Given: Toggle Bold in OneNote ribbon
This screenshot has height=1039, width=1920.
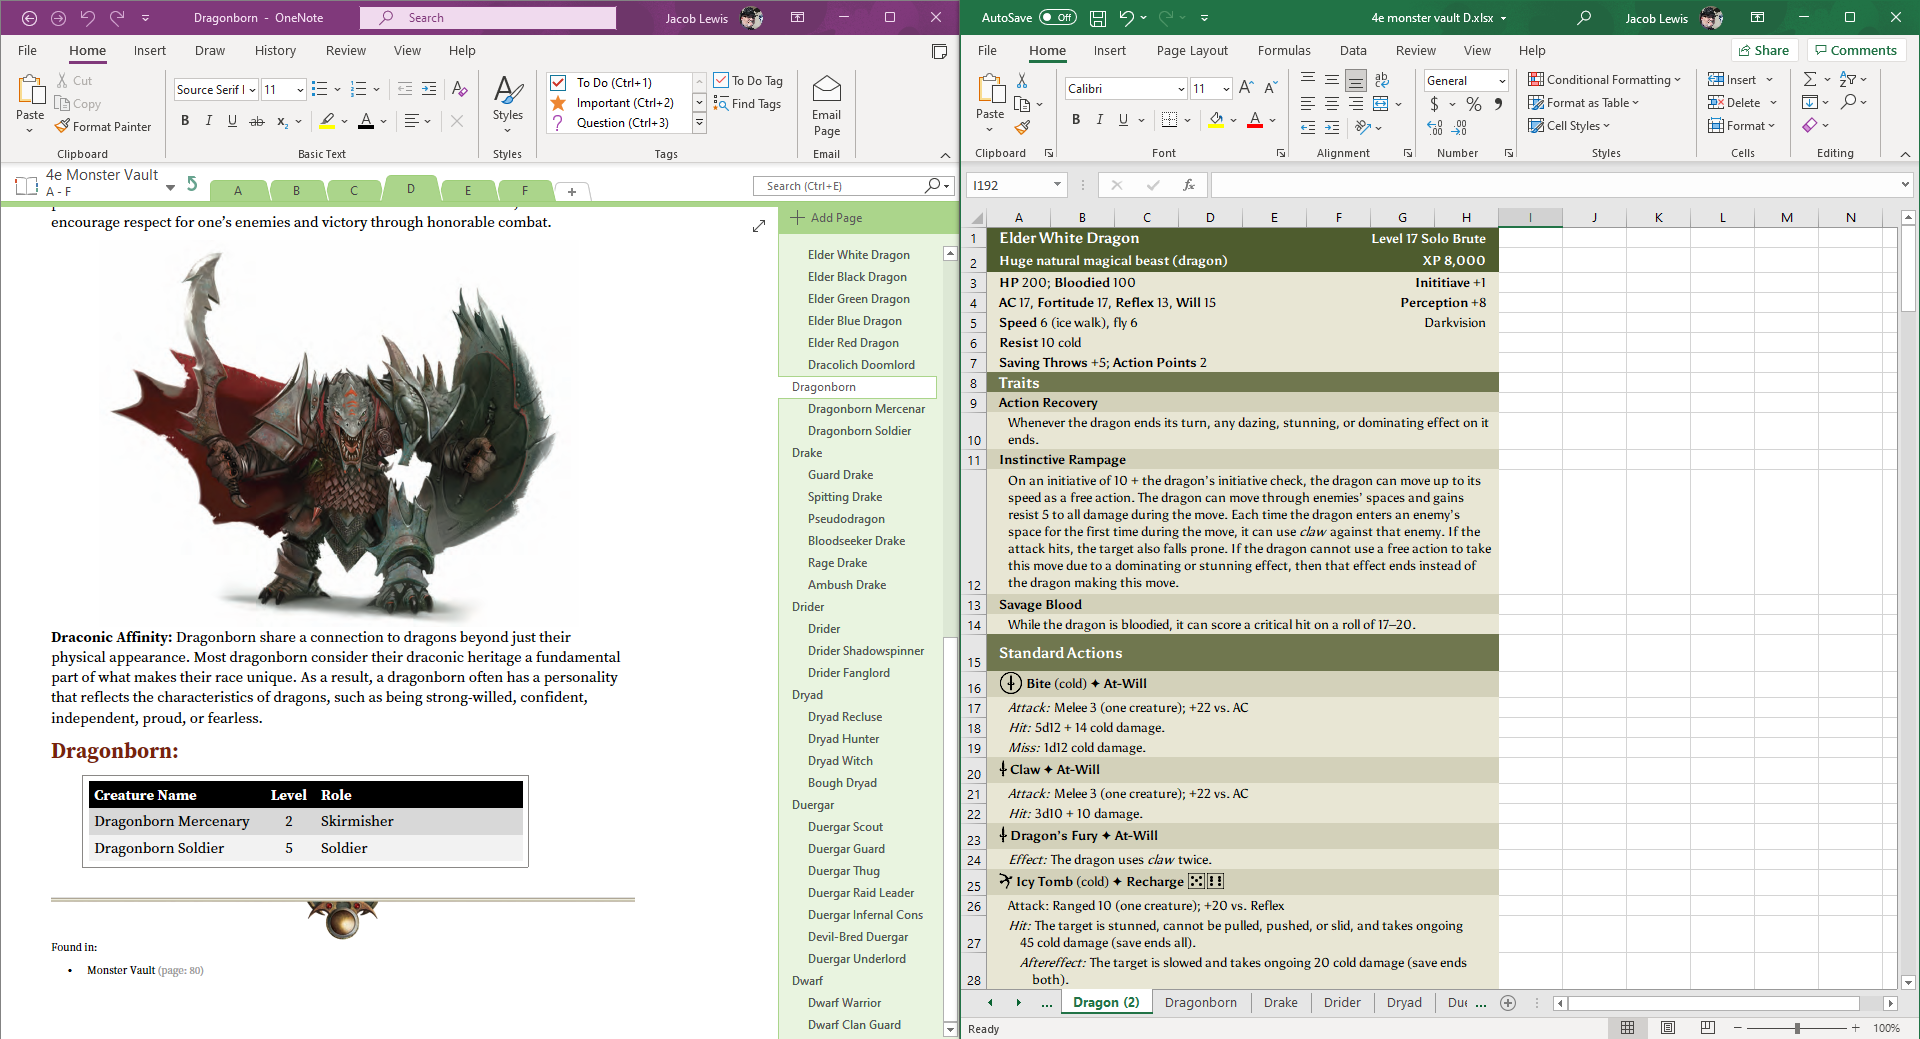Looking at the screenshot, I should (185, 121).
